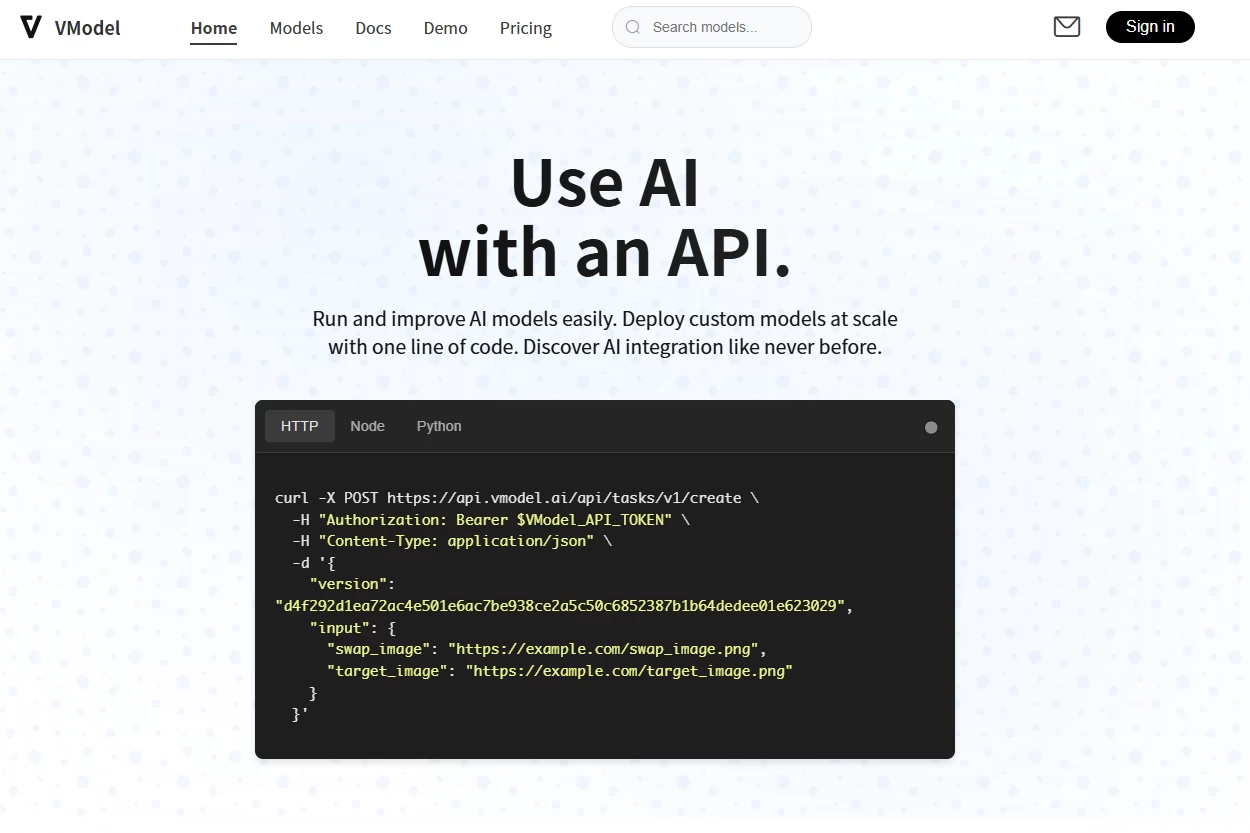This screenshot has width=1250, height=833.
Task: Switch to the Node code tab
Action: [367, 425]
